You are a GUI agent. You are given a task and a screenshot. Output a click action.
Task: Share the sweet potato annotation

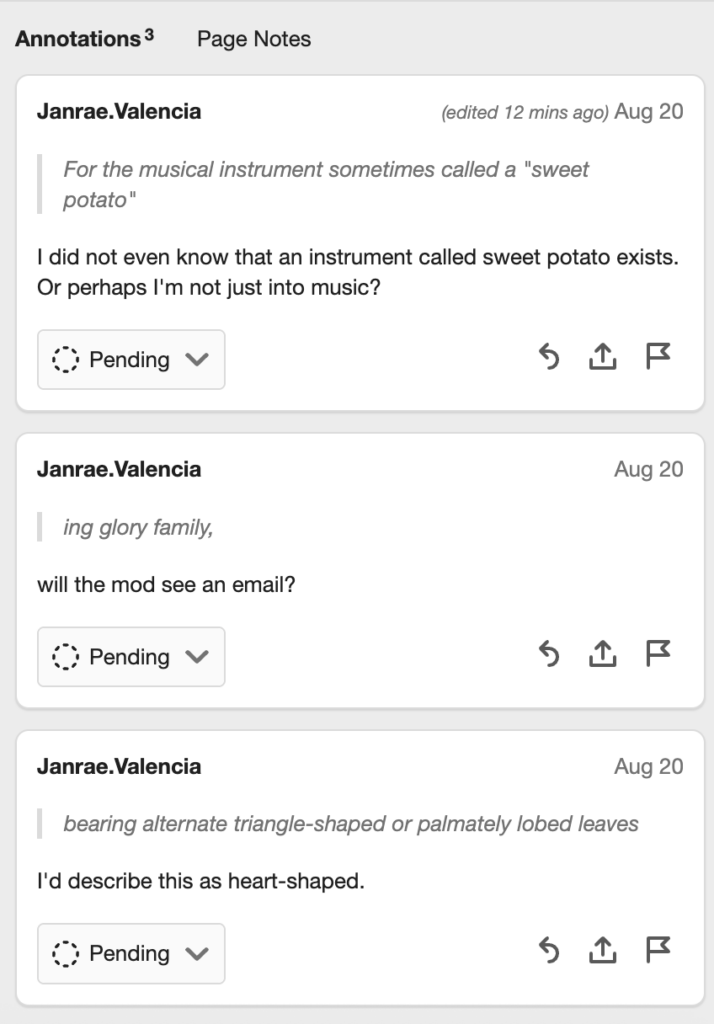(x=603, y=357)
